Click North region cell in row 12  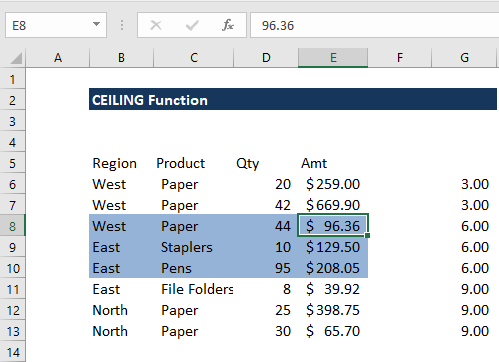click(x=121, y=310)
